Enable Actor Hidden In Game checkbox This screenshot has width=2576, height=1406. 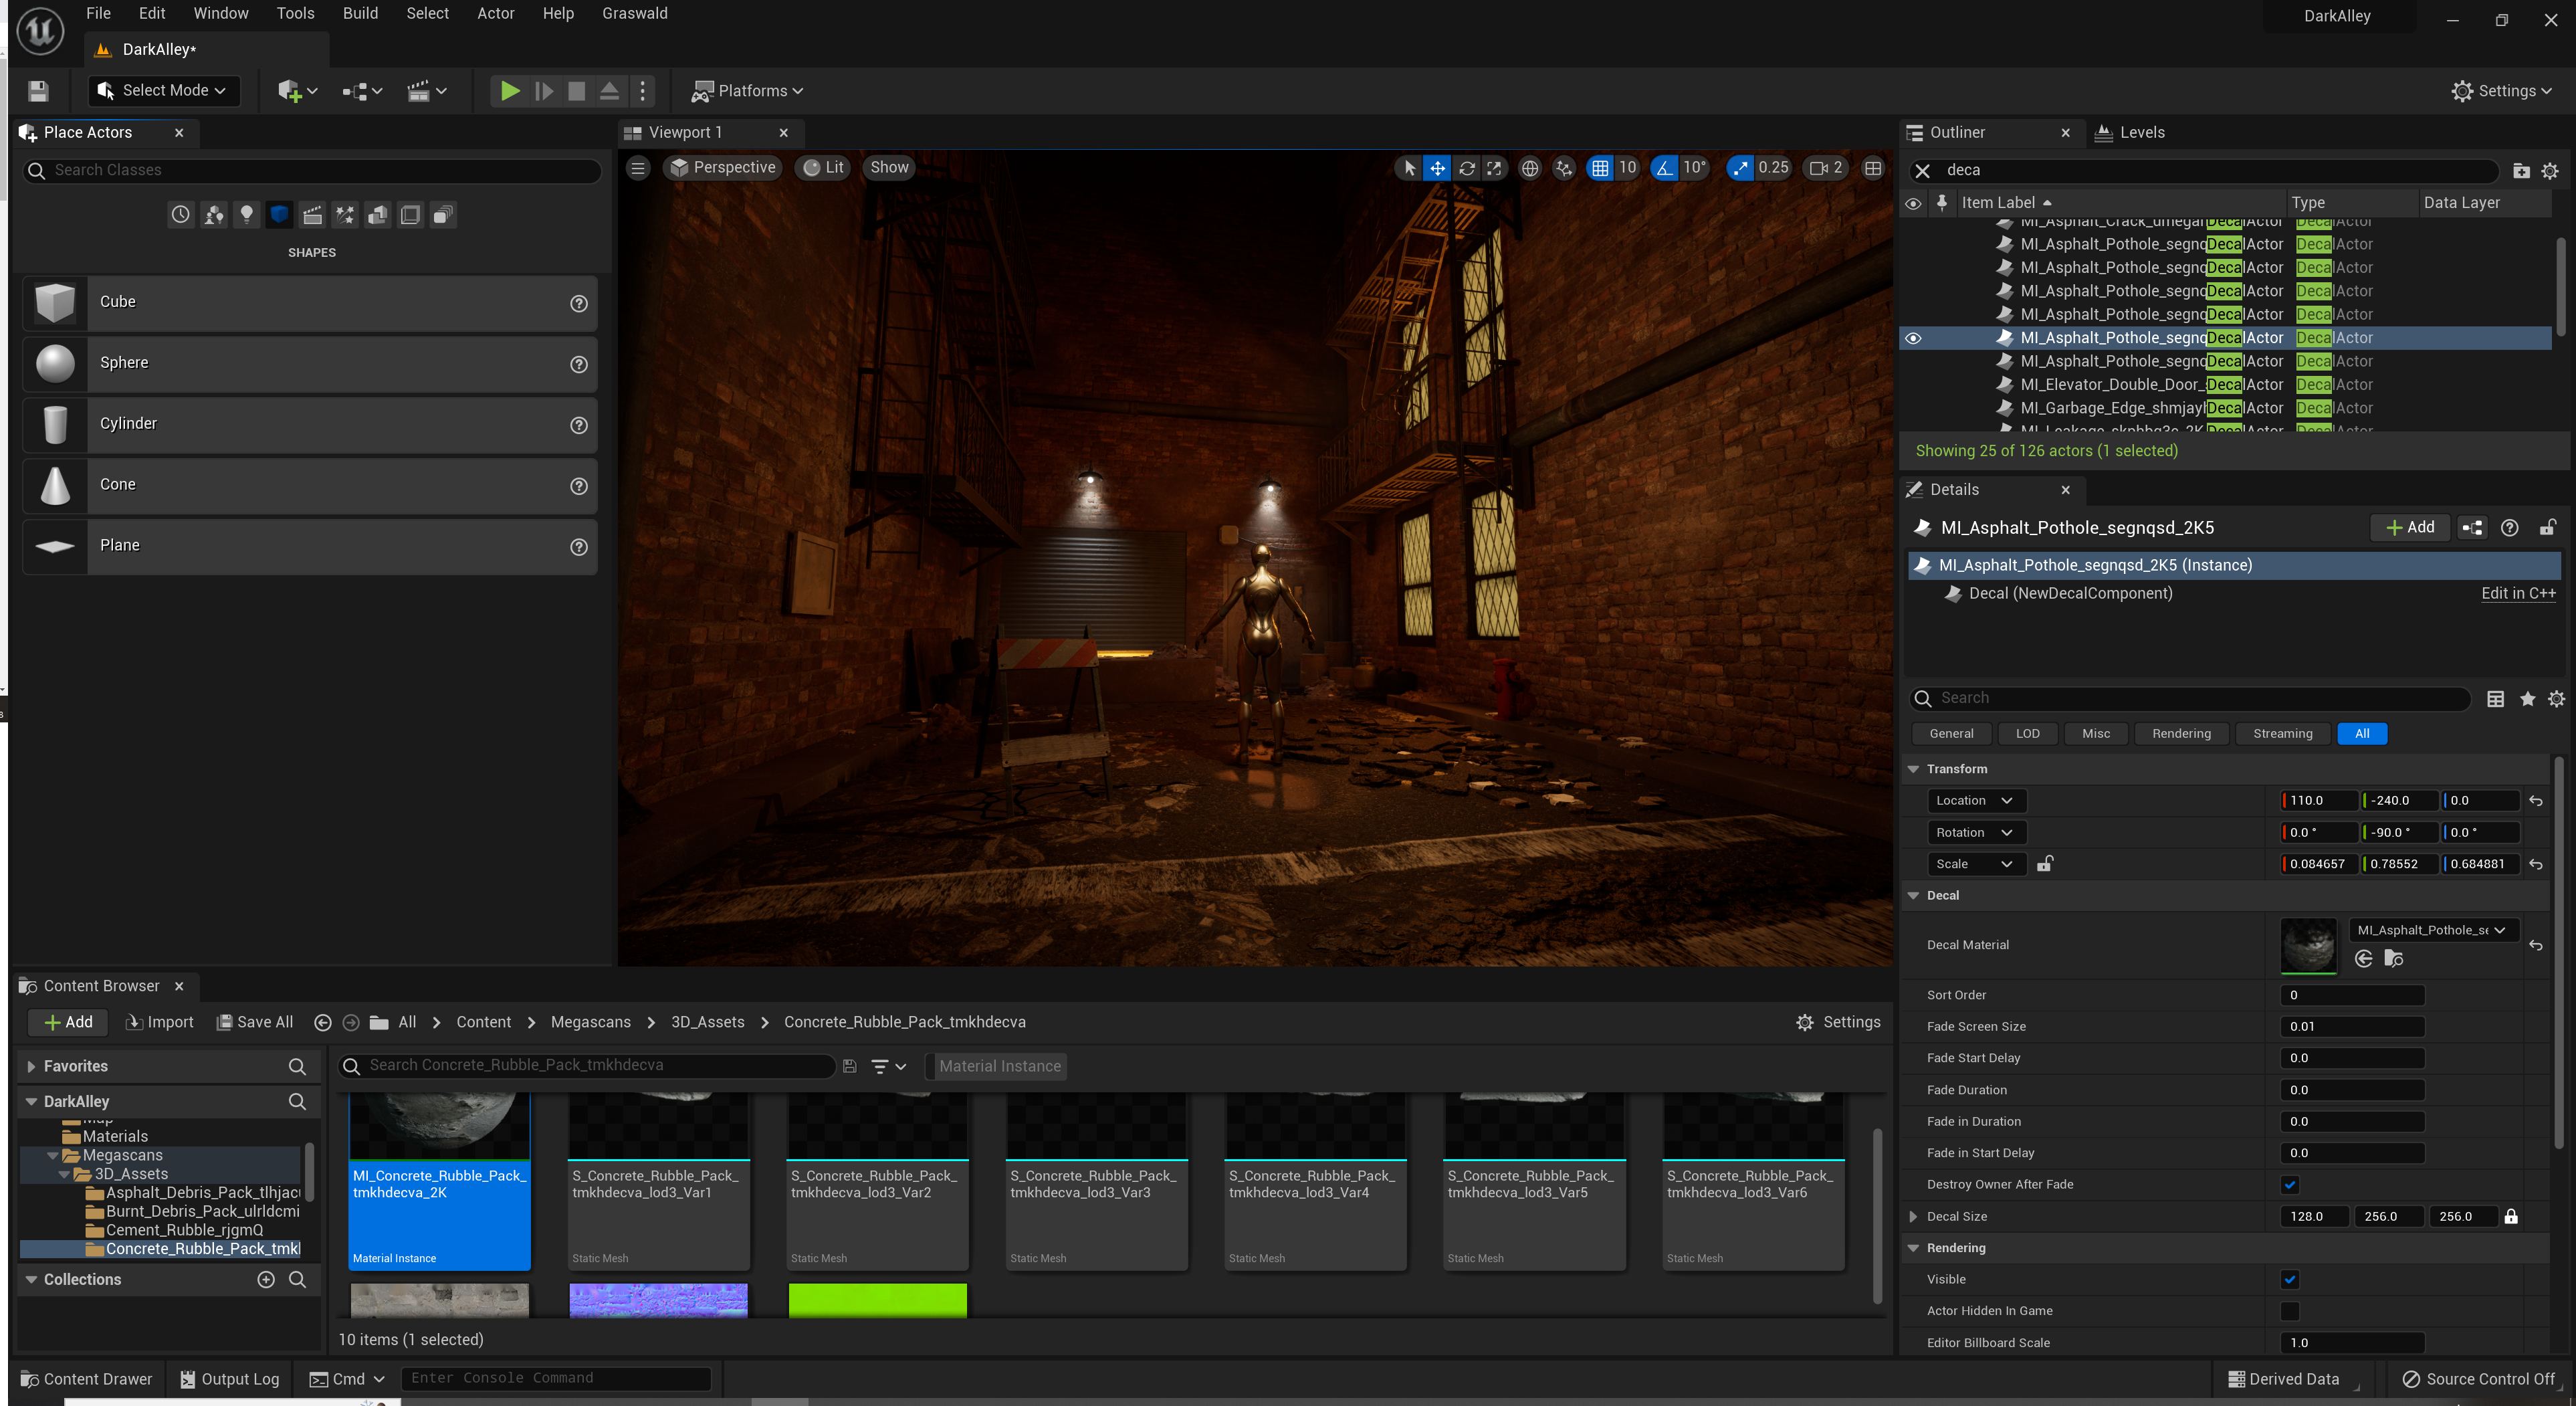[x=2290, y=1311]
